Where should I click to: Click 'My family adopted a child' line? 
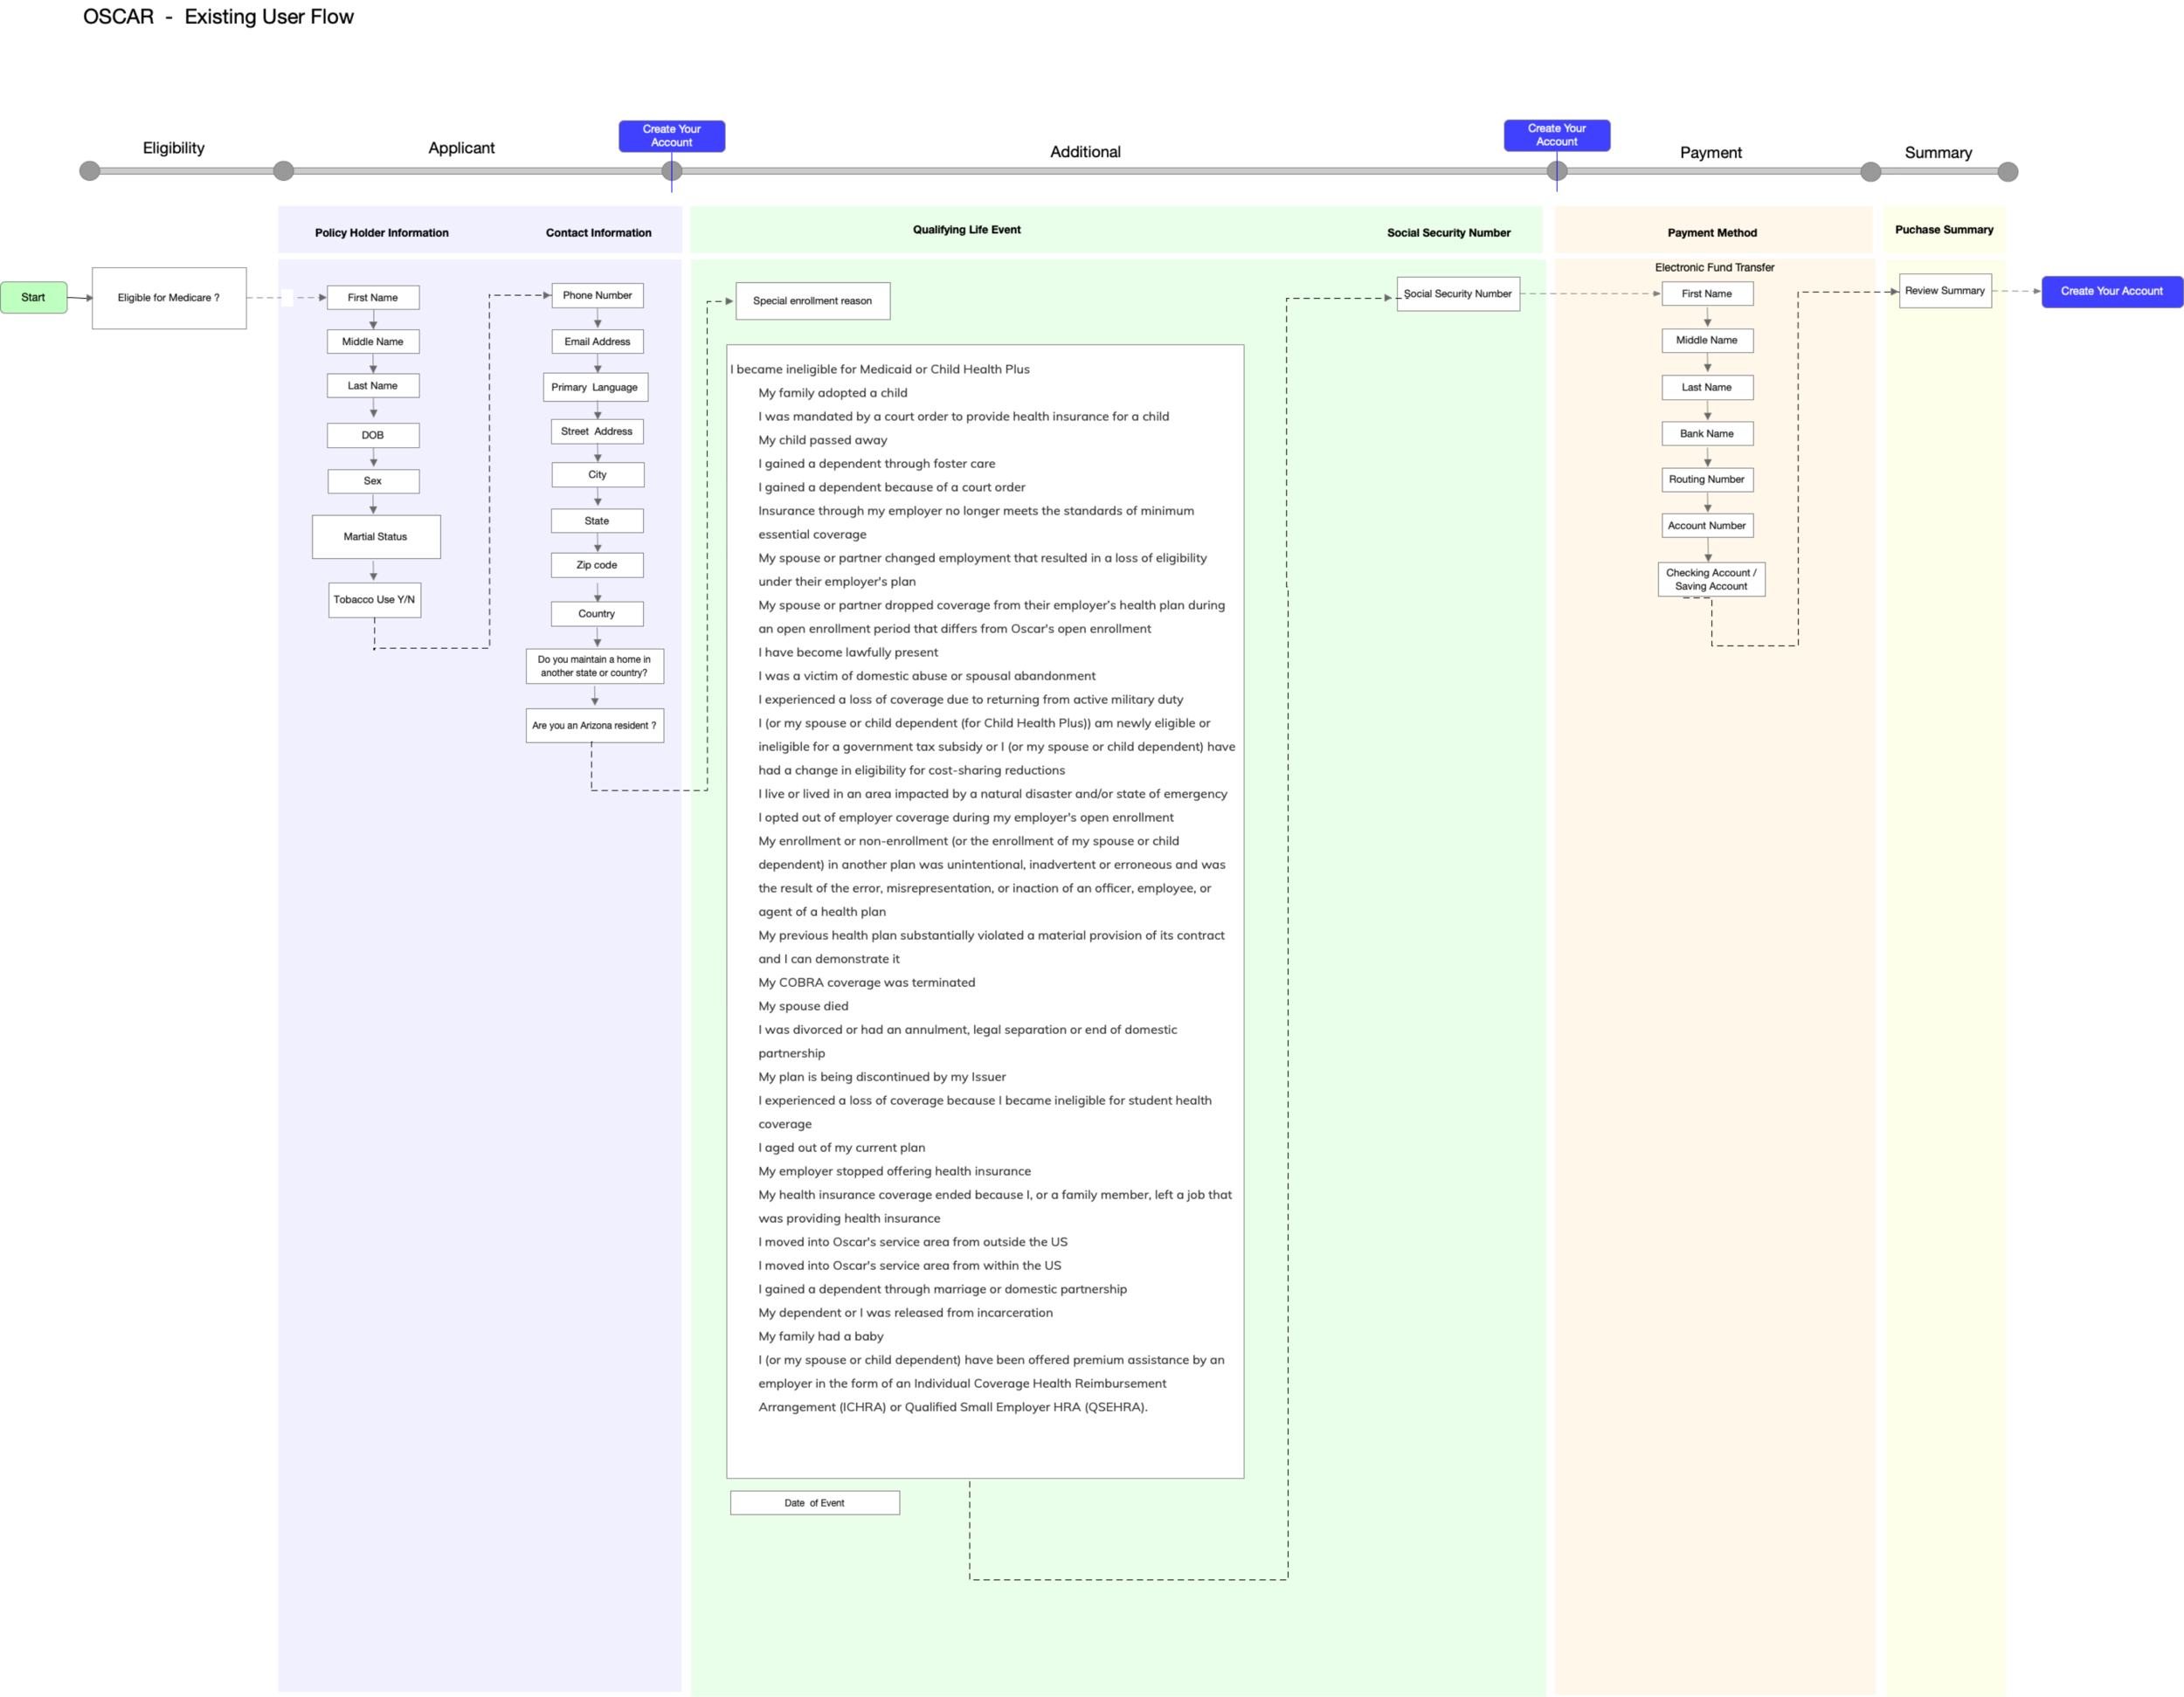(833, 393)
